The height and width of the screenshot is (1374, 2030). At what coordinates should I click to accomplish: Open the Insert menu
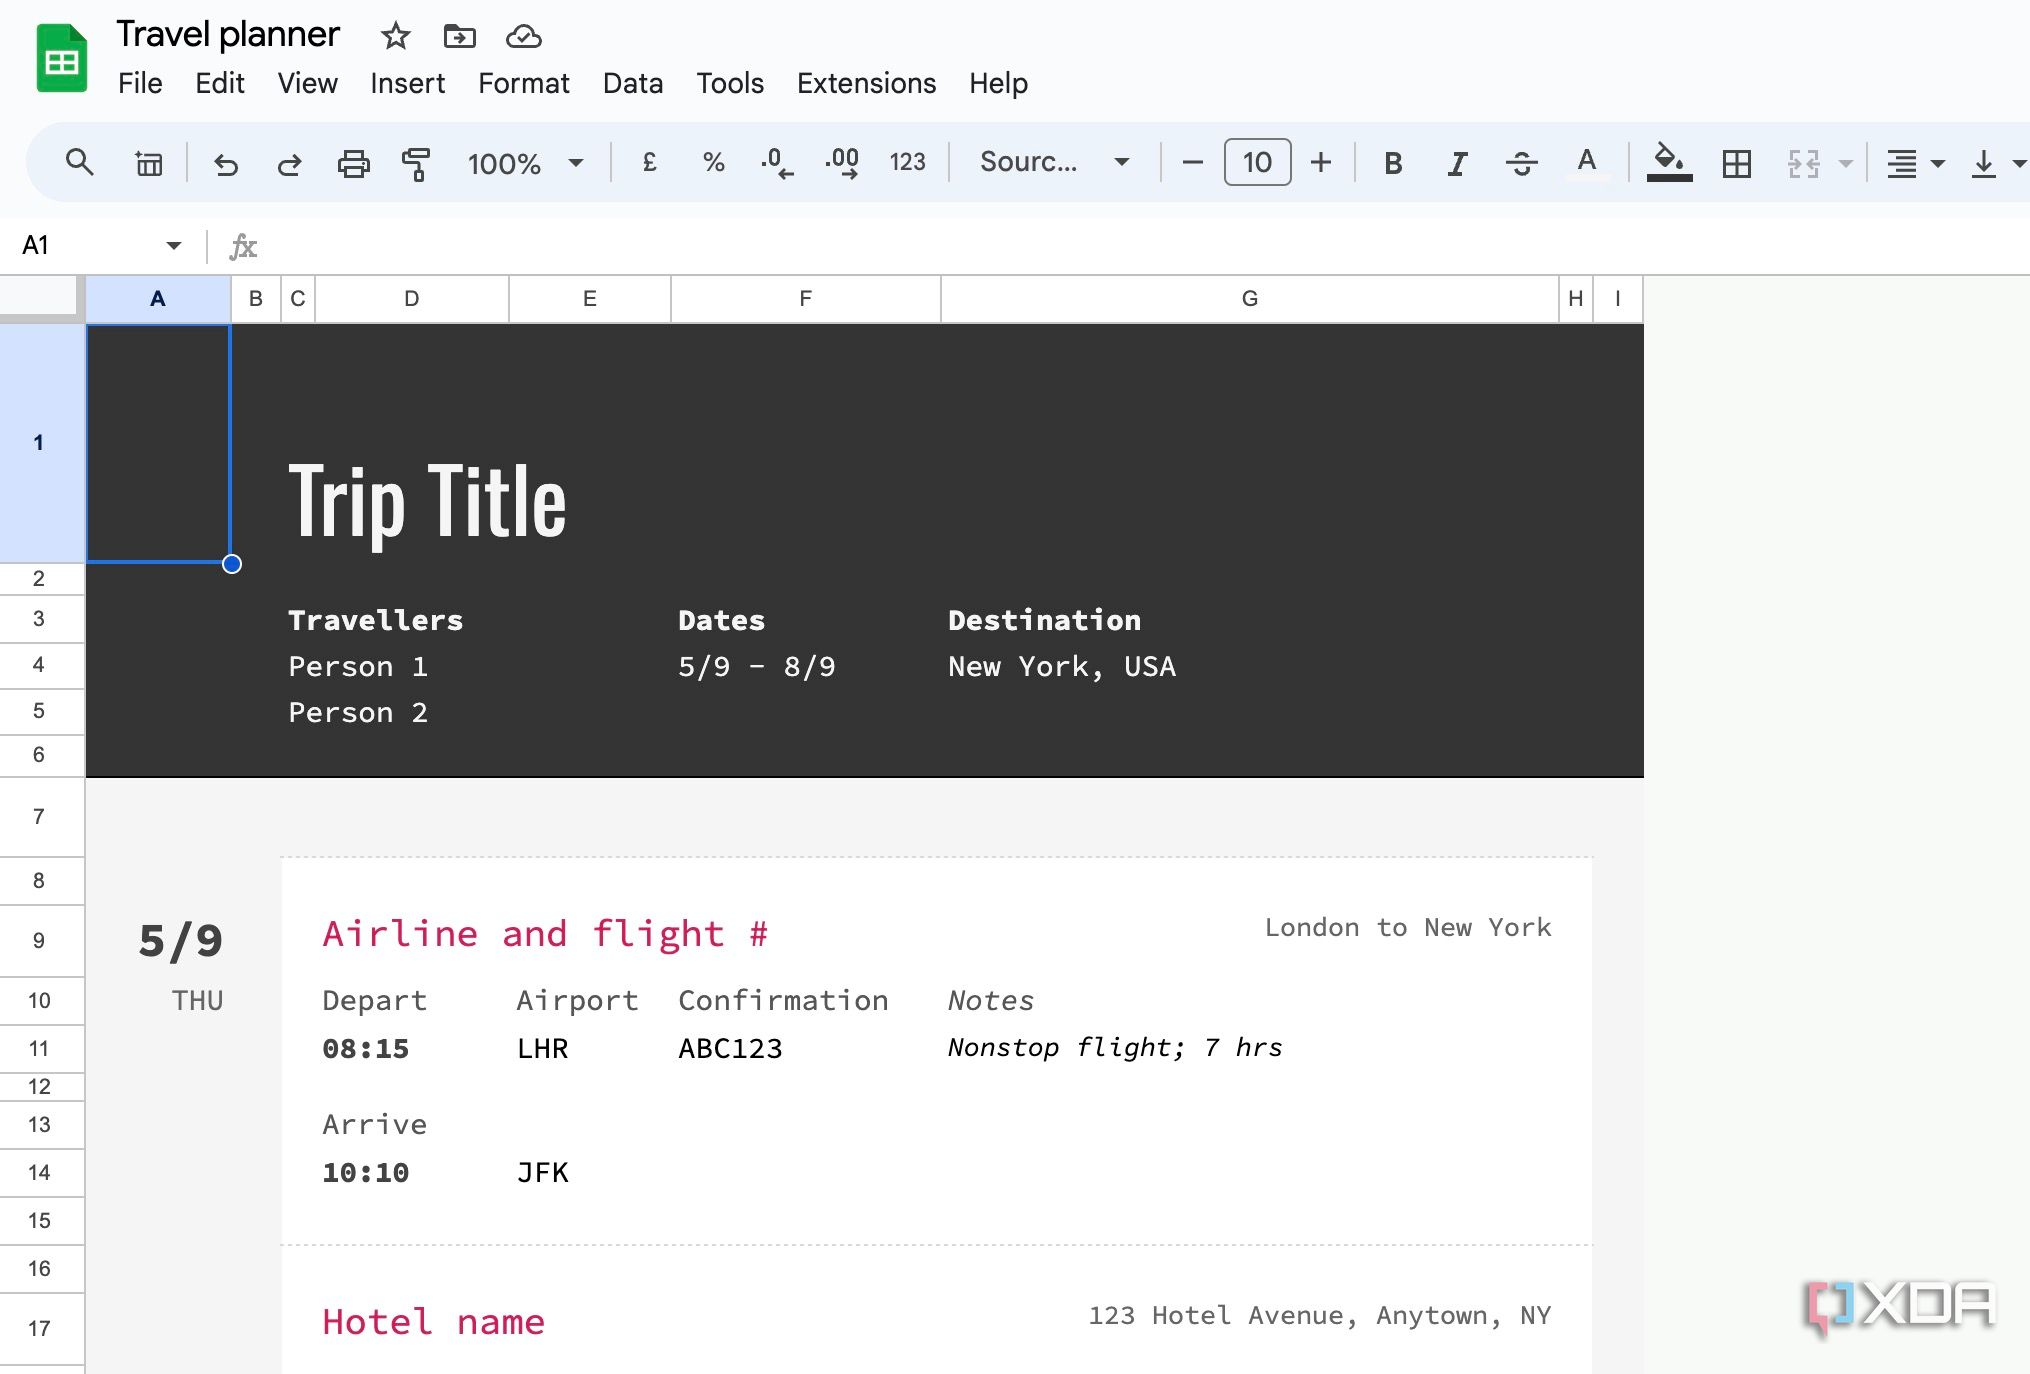[x=407, y=83]
